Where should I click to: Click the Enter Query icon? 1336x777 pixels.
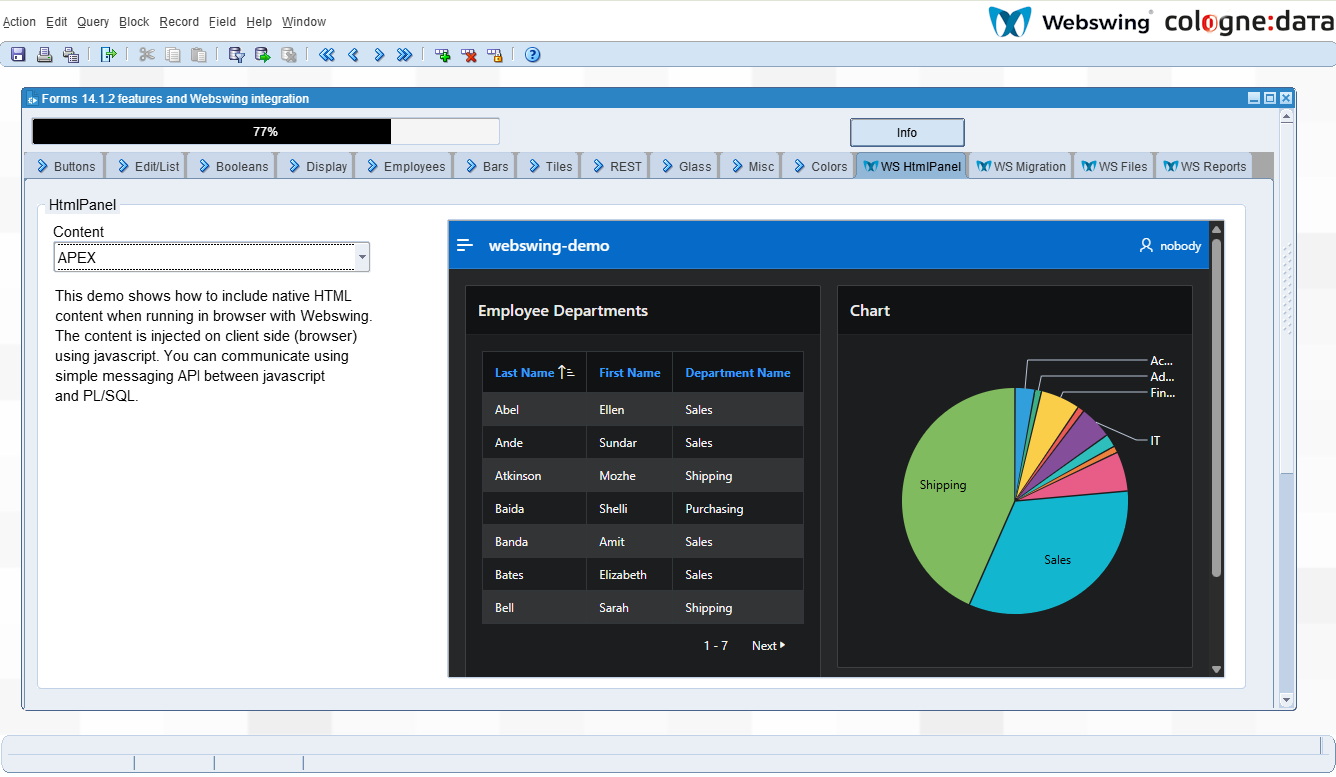pos(236,55)
